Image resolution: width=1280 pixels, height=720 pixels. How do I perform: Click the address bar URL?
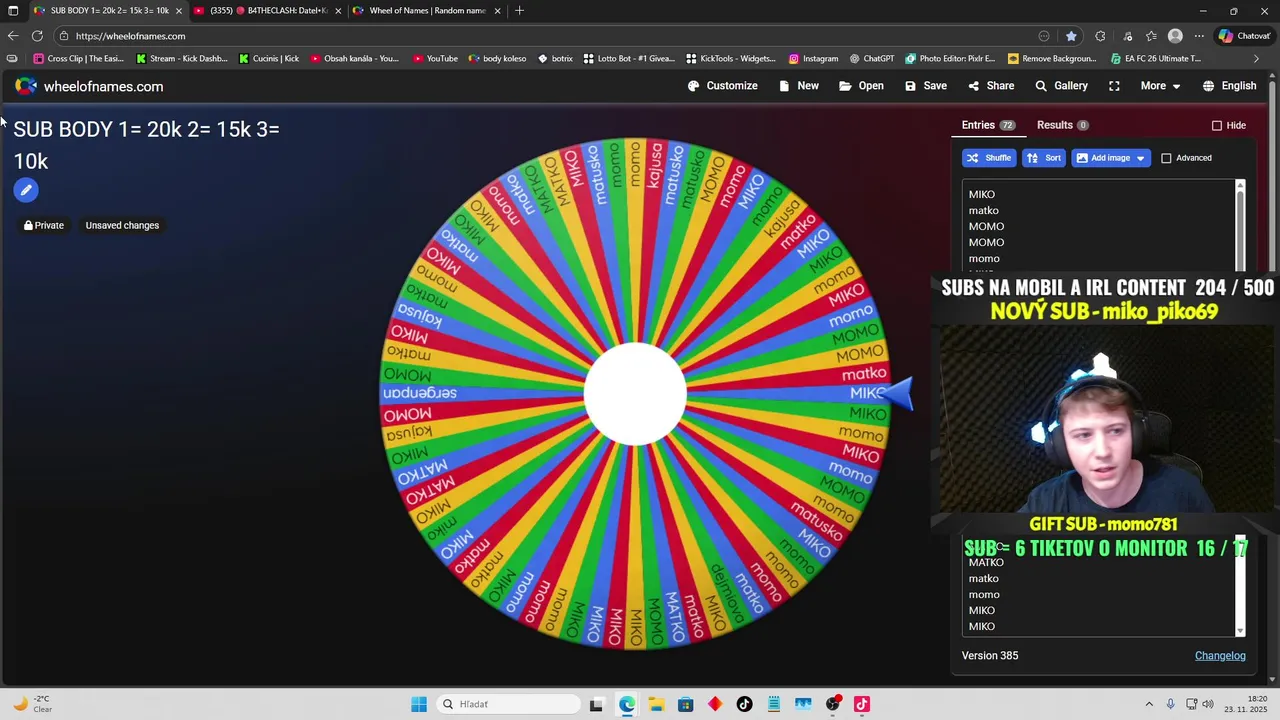pos(130,36)
